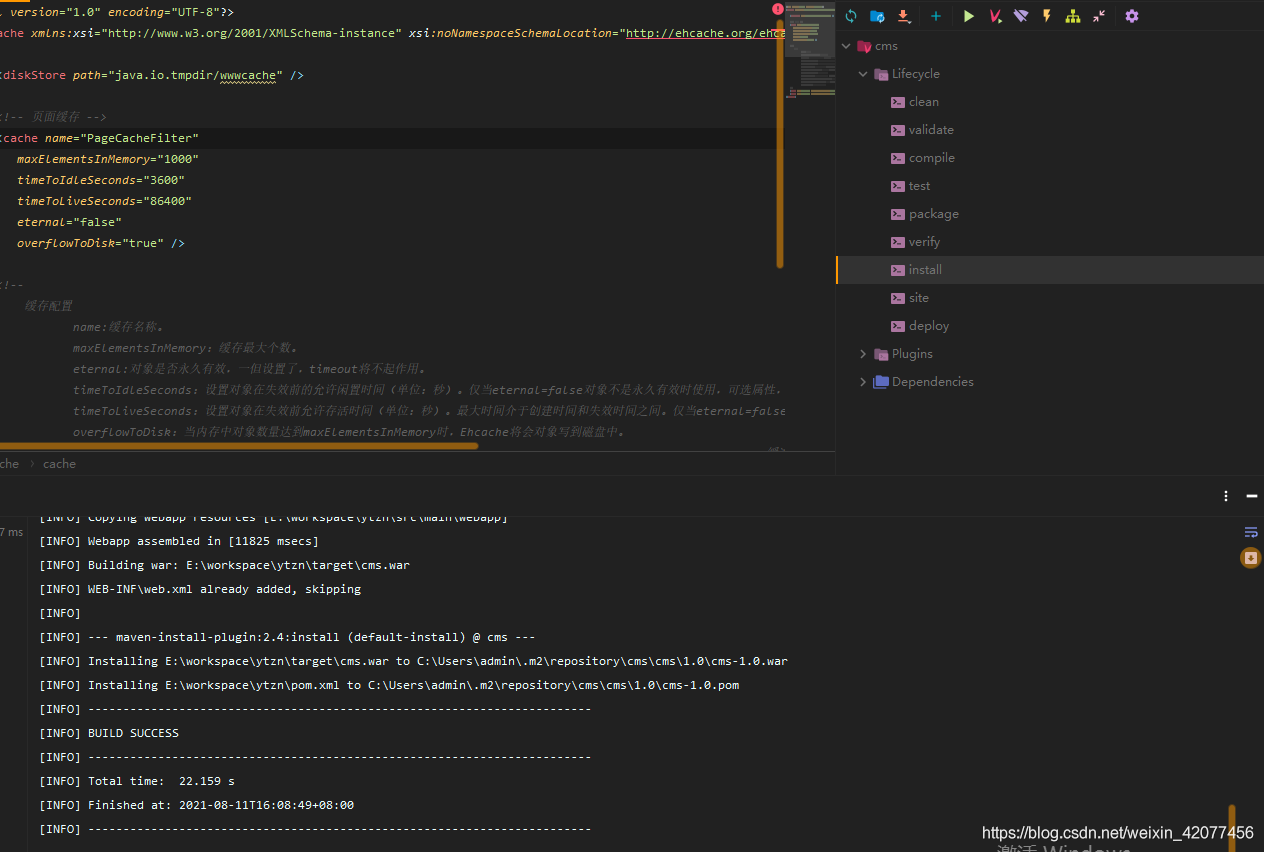Click "Webapp assembled in" console line
Viewport: 1264px width, 852px height.
click(179, 541)
